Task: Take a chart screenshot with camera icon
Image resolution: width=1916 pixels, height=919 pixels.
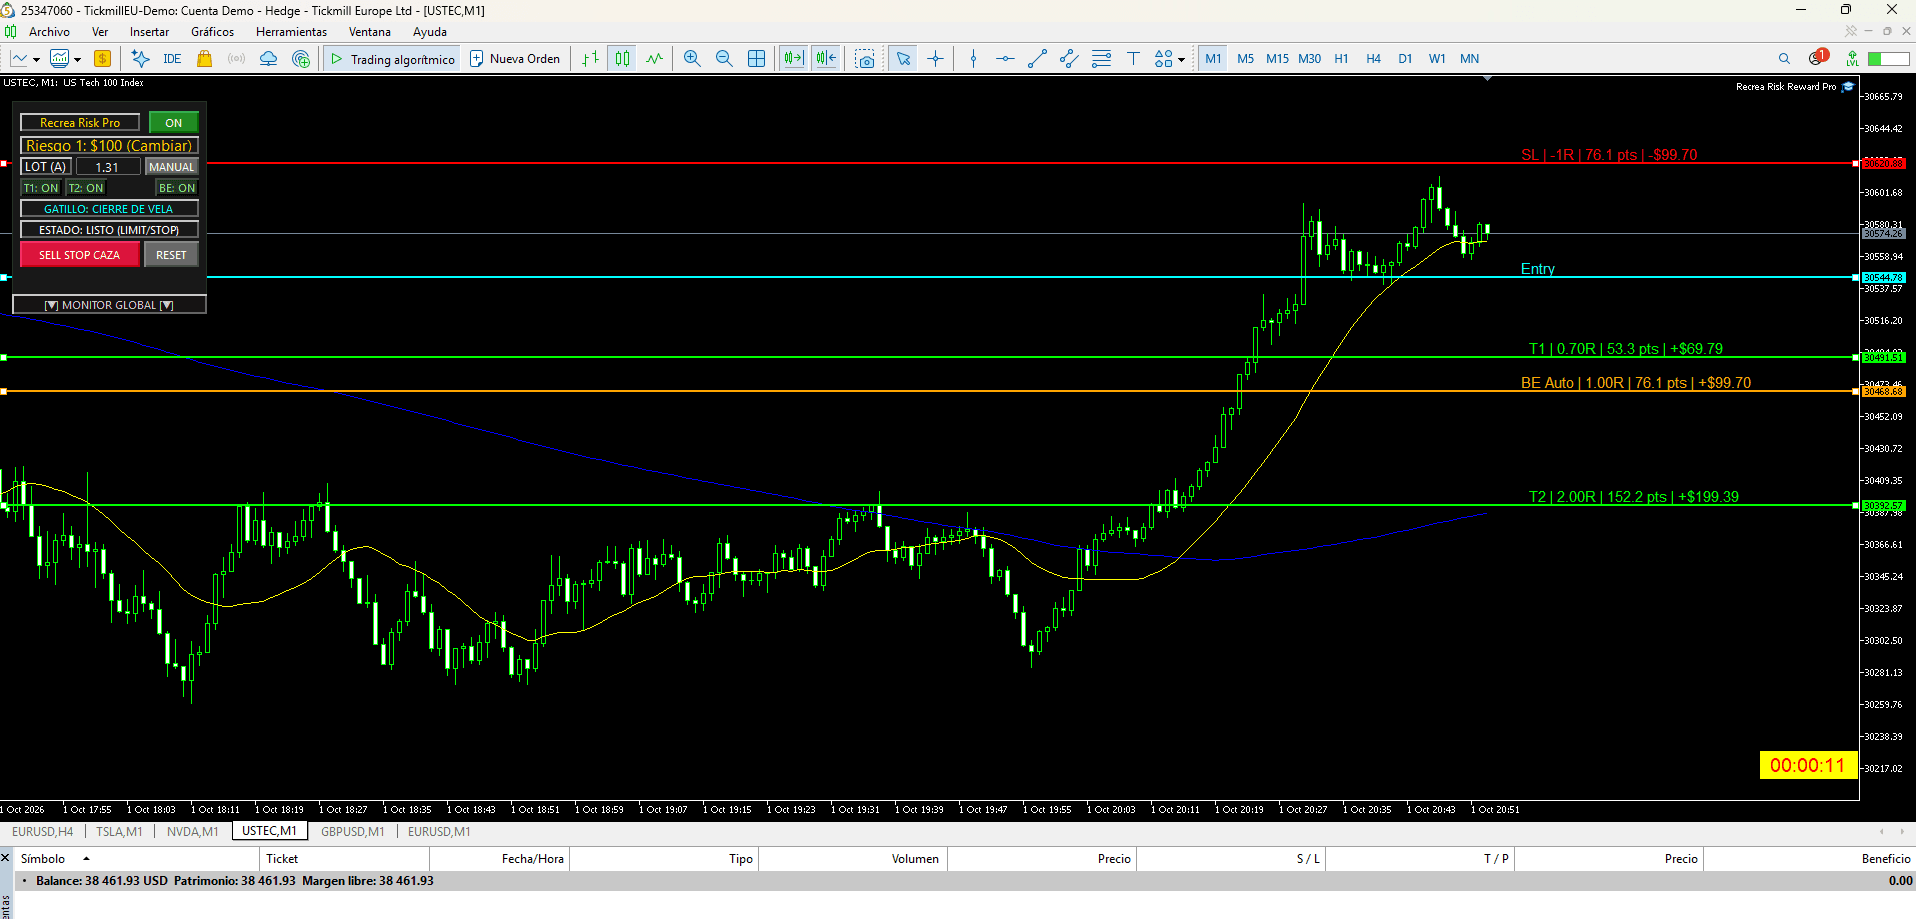Action: pyautogui.click(x=865, y=59)
